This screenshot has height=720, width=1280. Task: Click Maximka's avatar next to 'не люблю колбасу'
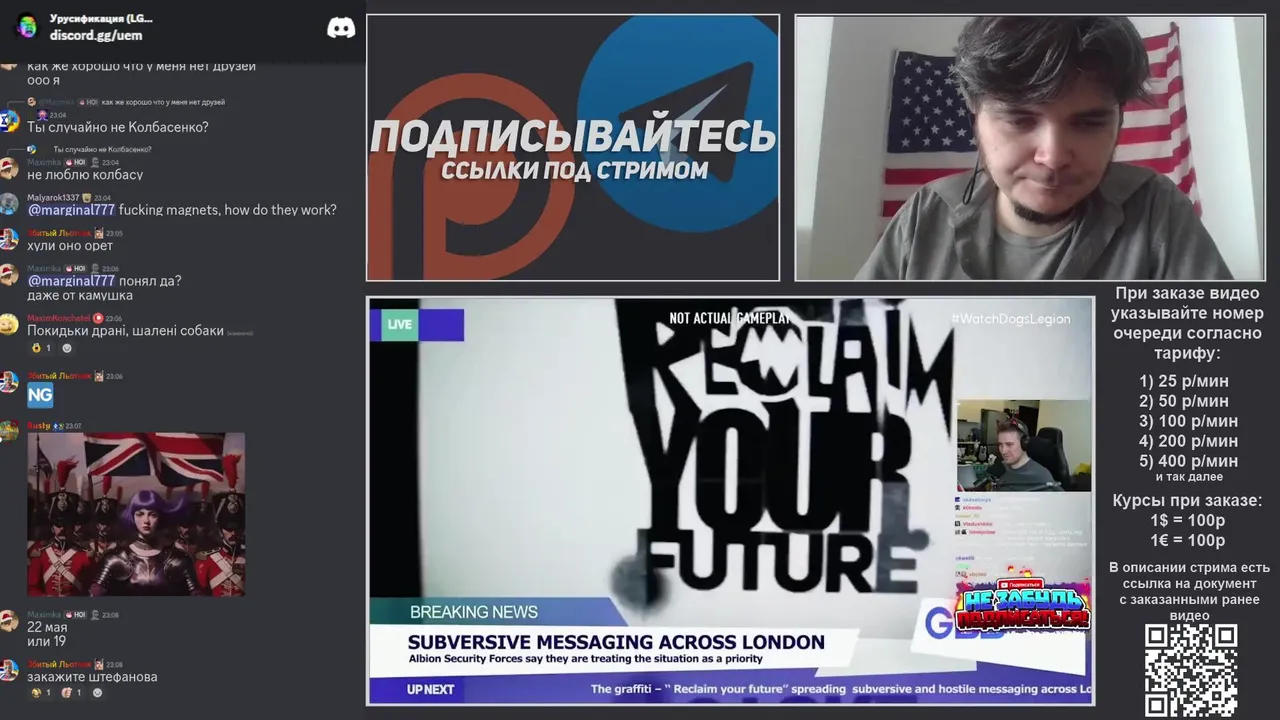pyautogui.click(x=9, y=168)
